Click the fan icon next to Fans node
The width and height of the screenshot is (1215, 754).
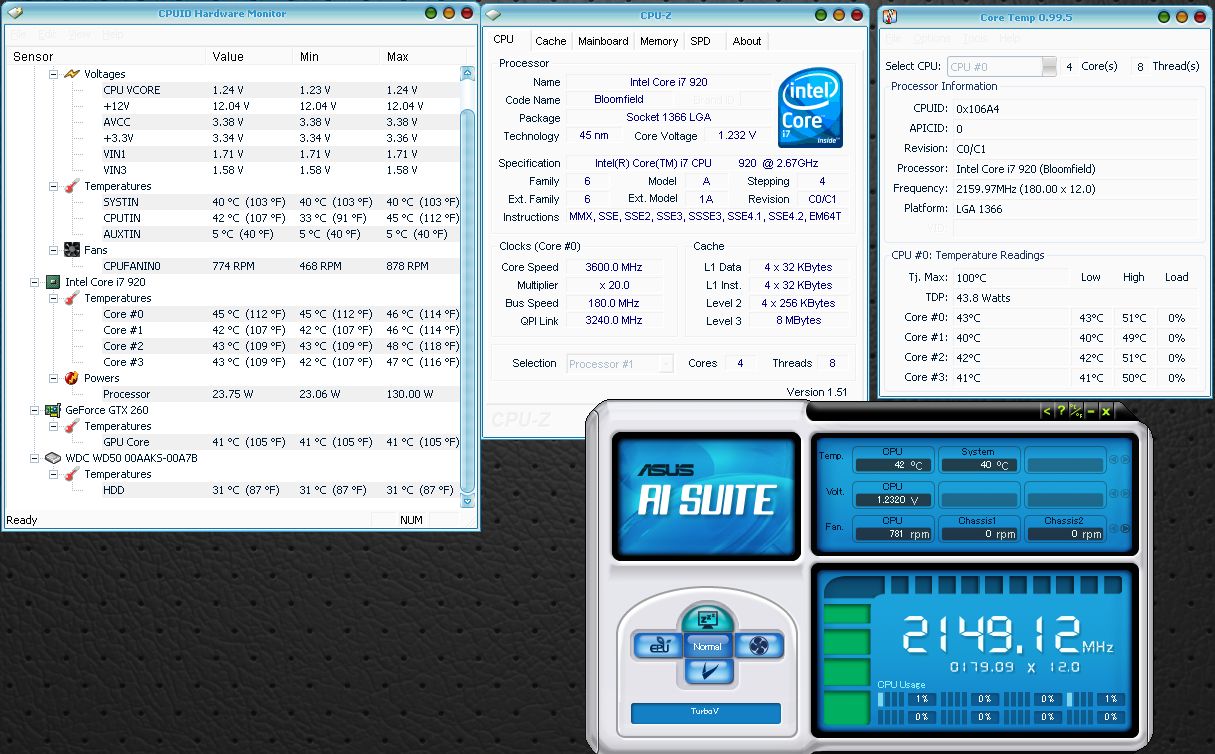tap(72, 250)
